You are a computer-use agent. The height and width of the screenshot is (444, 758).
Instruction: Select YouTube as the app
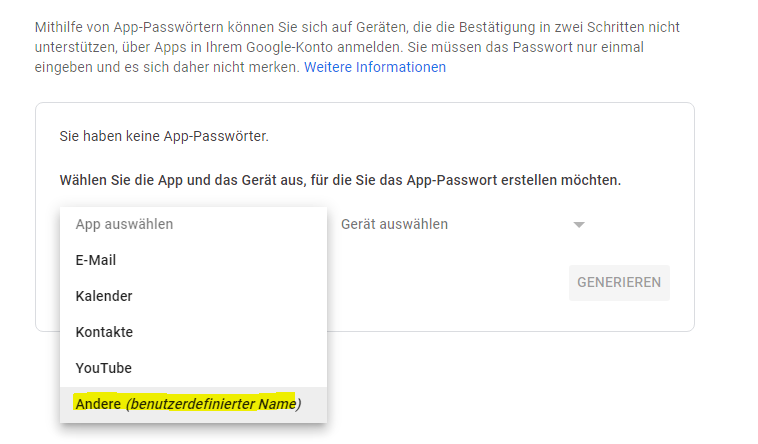pyautogui.click(x=193, y=368)
